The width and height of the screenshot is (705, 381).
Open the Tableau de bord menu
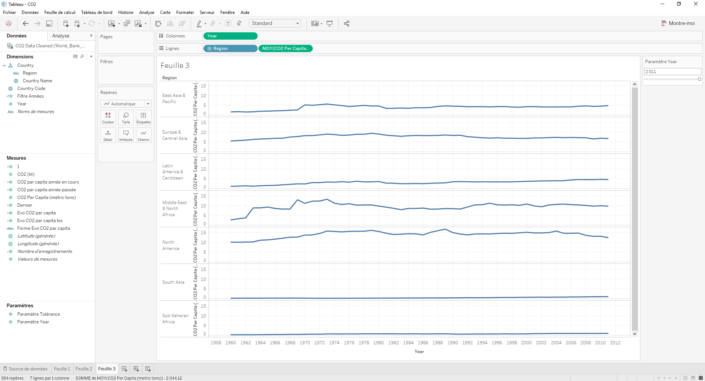(x=97, y=13)
